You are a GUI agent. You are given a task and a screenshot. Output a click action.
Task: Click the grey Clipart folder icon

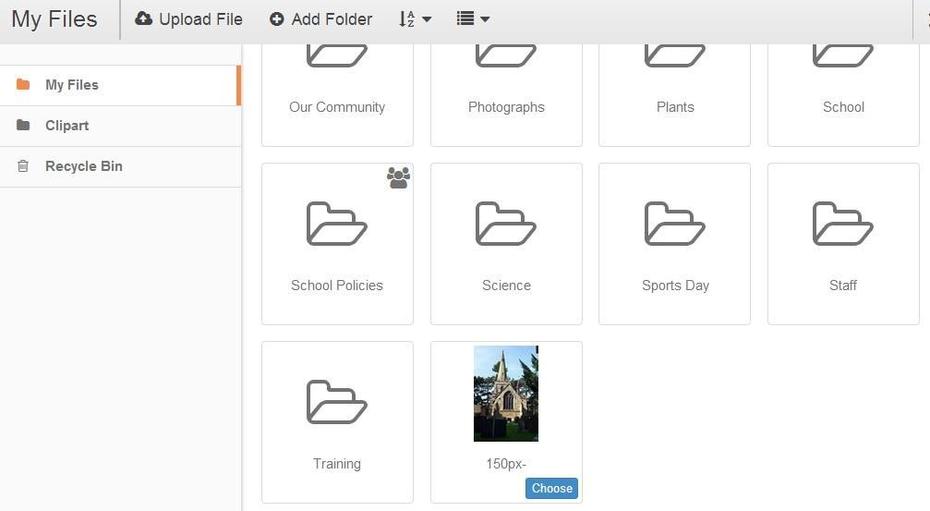[23, 125]
